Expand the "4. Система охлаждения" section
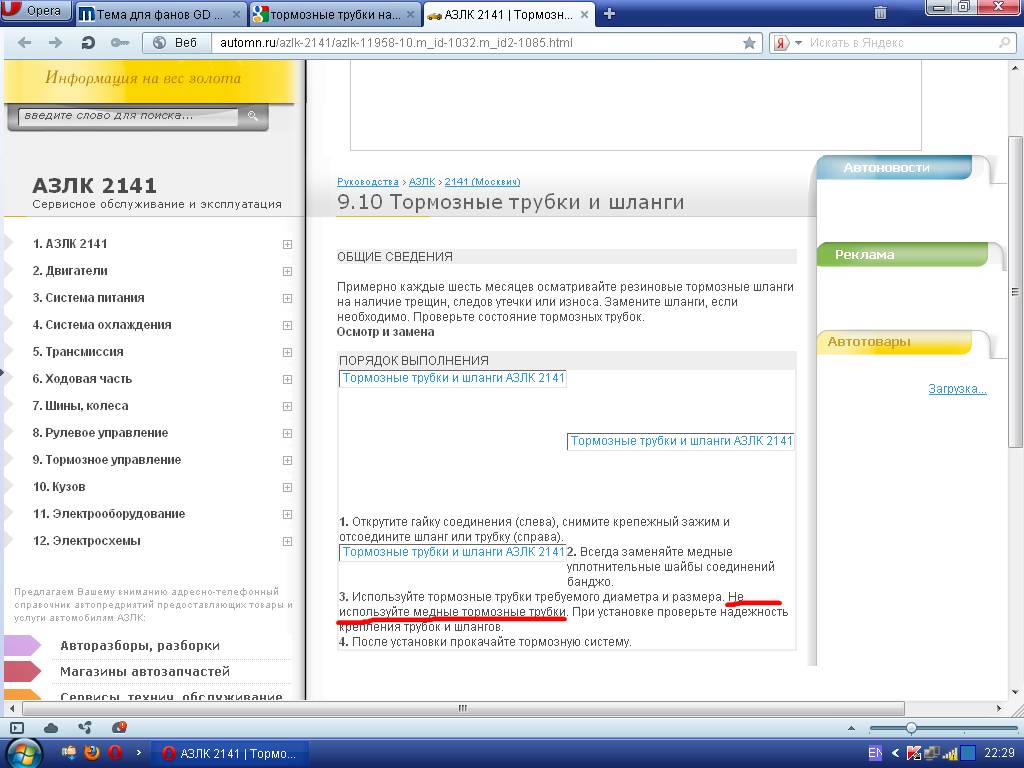The width and height of the screenshot is (1024, 768). pyautogui.click(x=287, y=325)
